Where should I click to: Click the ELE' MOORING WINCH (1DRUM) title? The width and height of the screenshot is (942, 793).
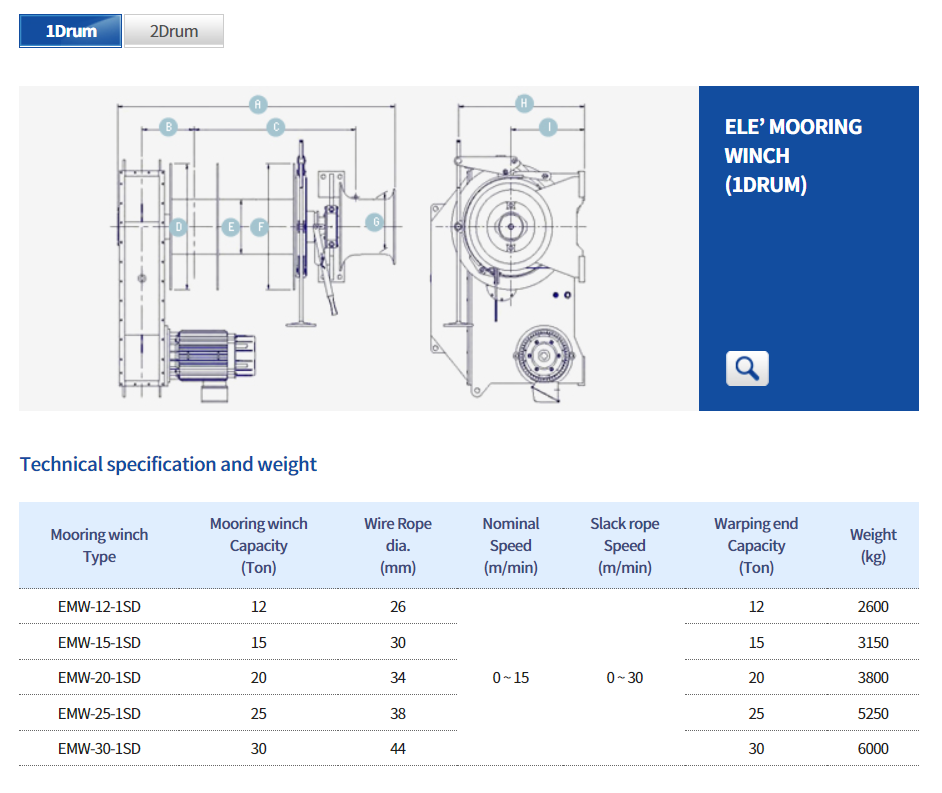pos(793,156)
